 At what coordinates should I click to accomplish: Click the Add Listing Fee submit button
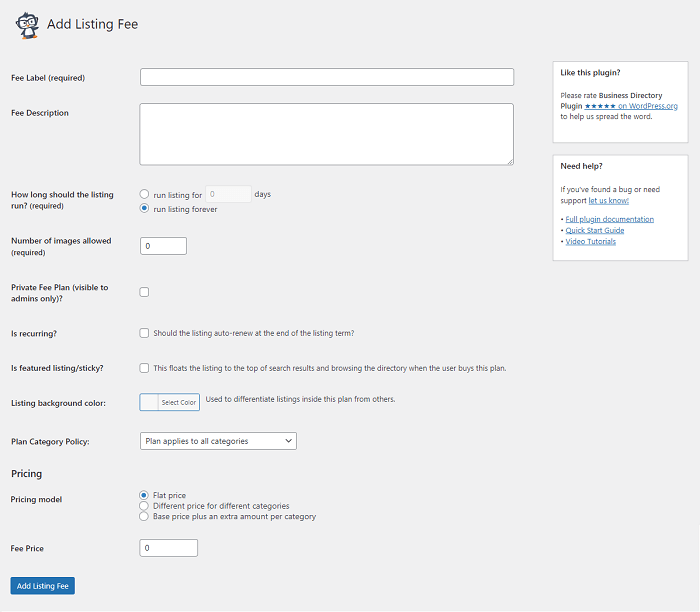pos(42,586)
